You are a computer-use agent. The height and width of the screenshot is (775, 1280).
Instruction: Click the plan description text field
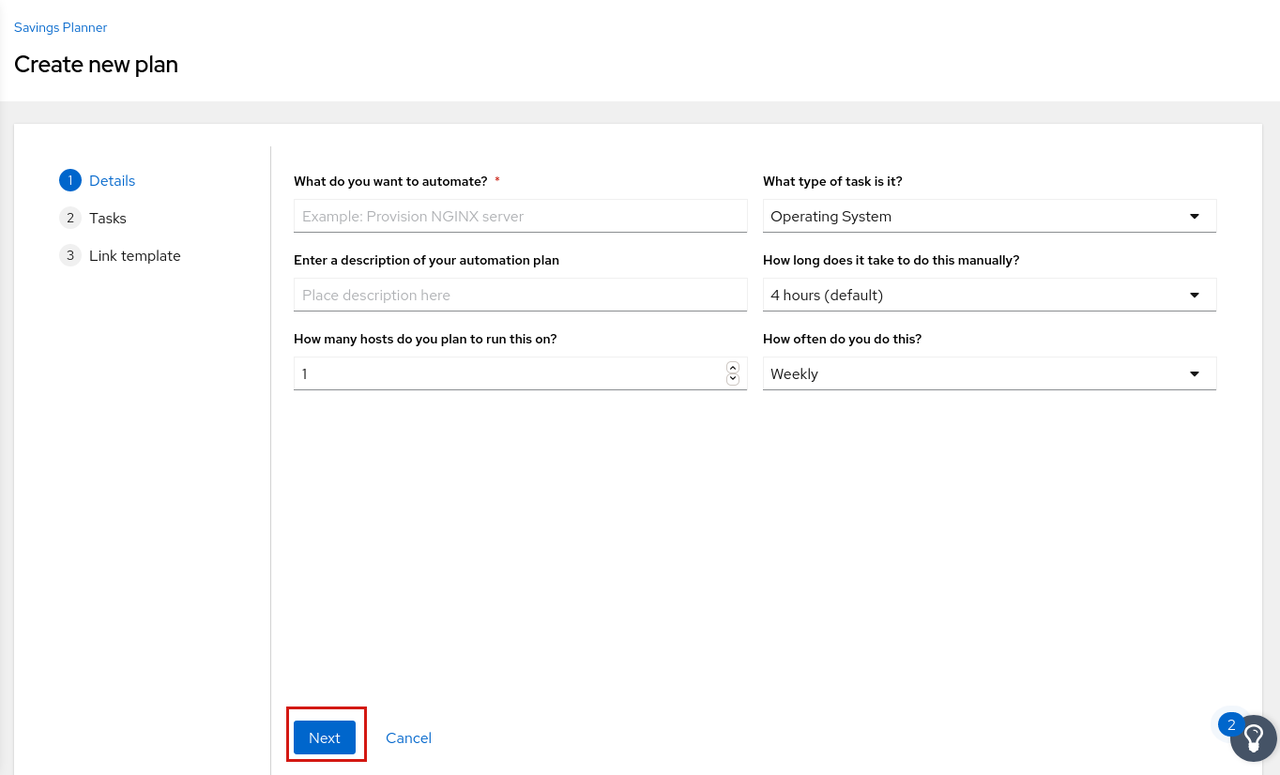520,295
